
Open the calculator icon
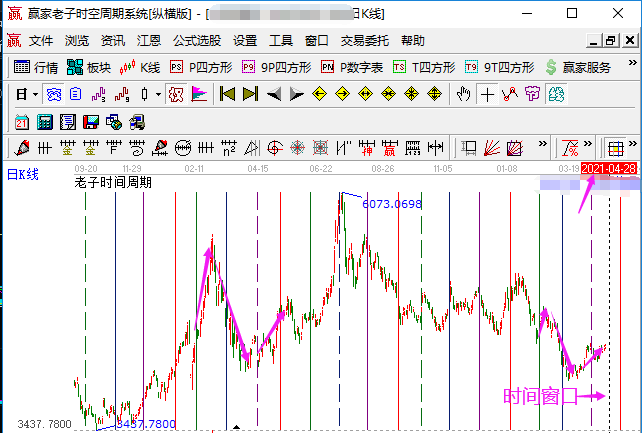[x=45, y=122]
